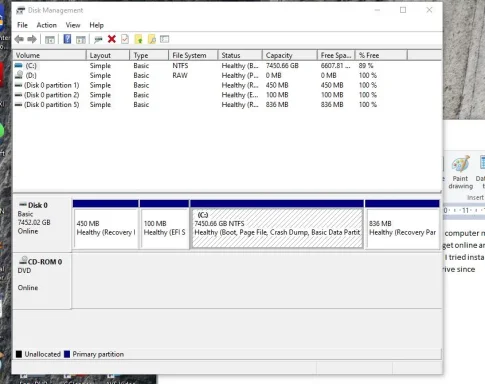Click the Forward arrow toolbar icon
The image size is (485, 384).
click(x=32, y=39)
